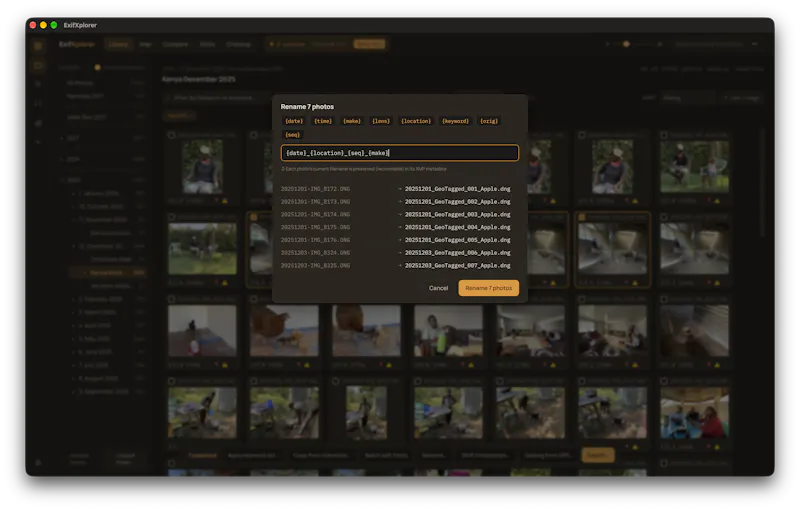Click new name 20251203_GeoTagged_006_Apple.dng
The image size is (800, 510).
(458, 252)
